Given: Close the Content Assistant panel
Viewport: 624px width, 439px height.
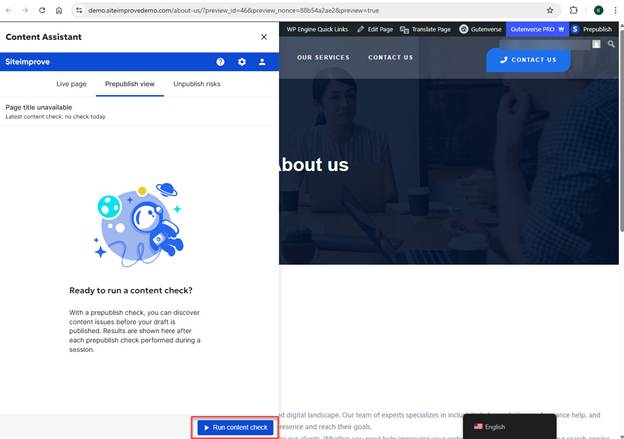Looking at the screenshot, I should (x=264, y=37).
